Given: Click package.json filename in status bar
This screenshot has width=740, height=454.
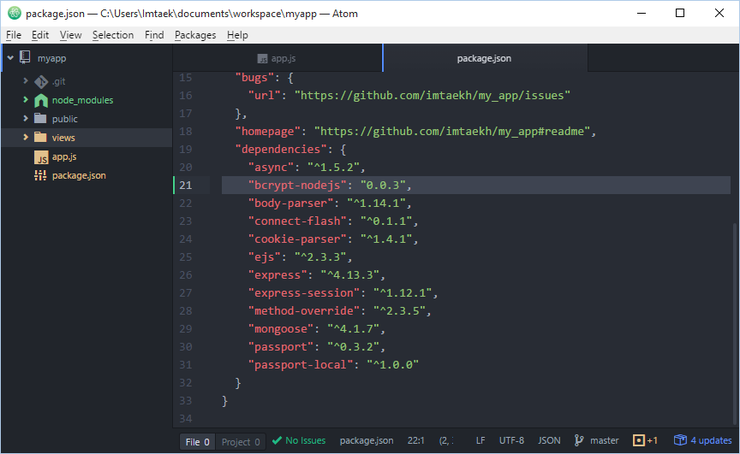Looking at the screenshot, I should [x=366, y=440].
